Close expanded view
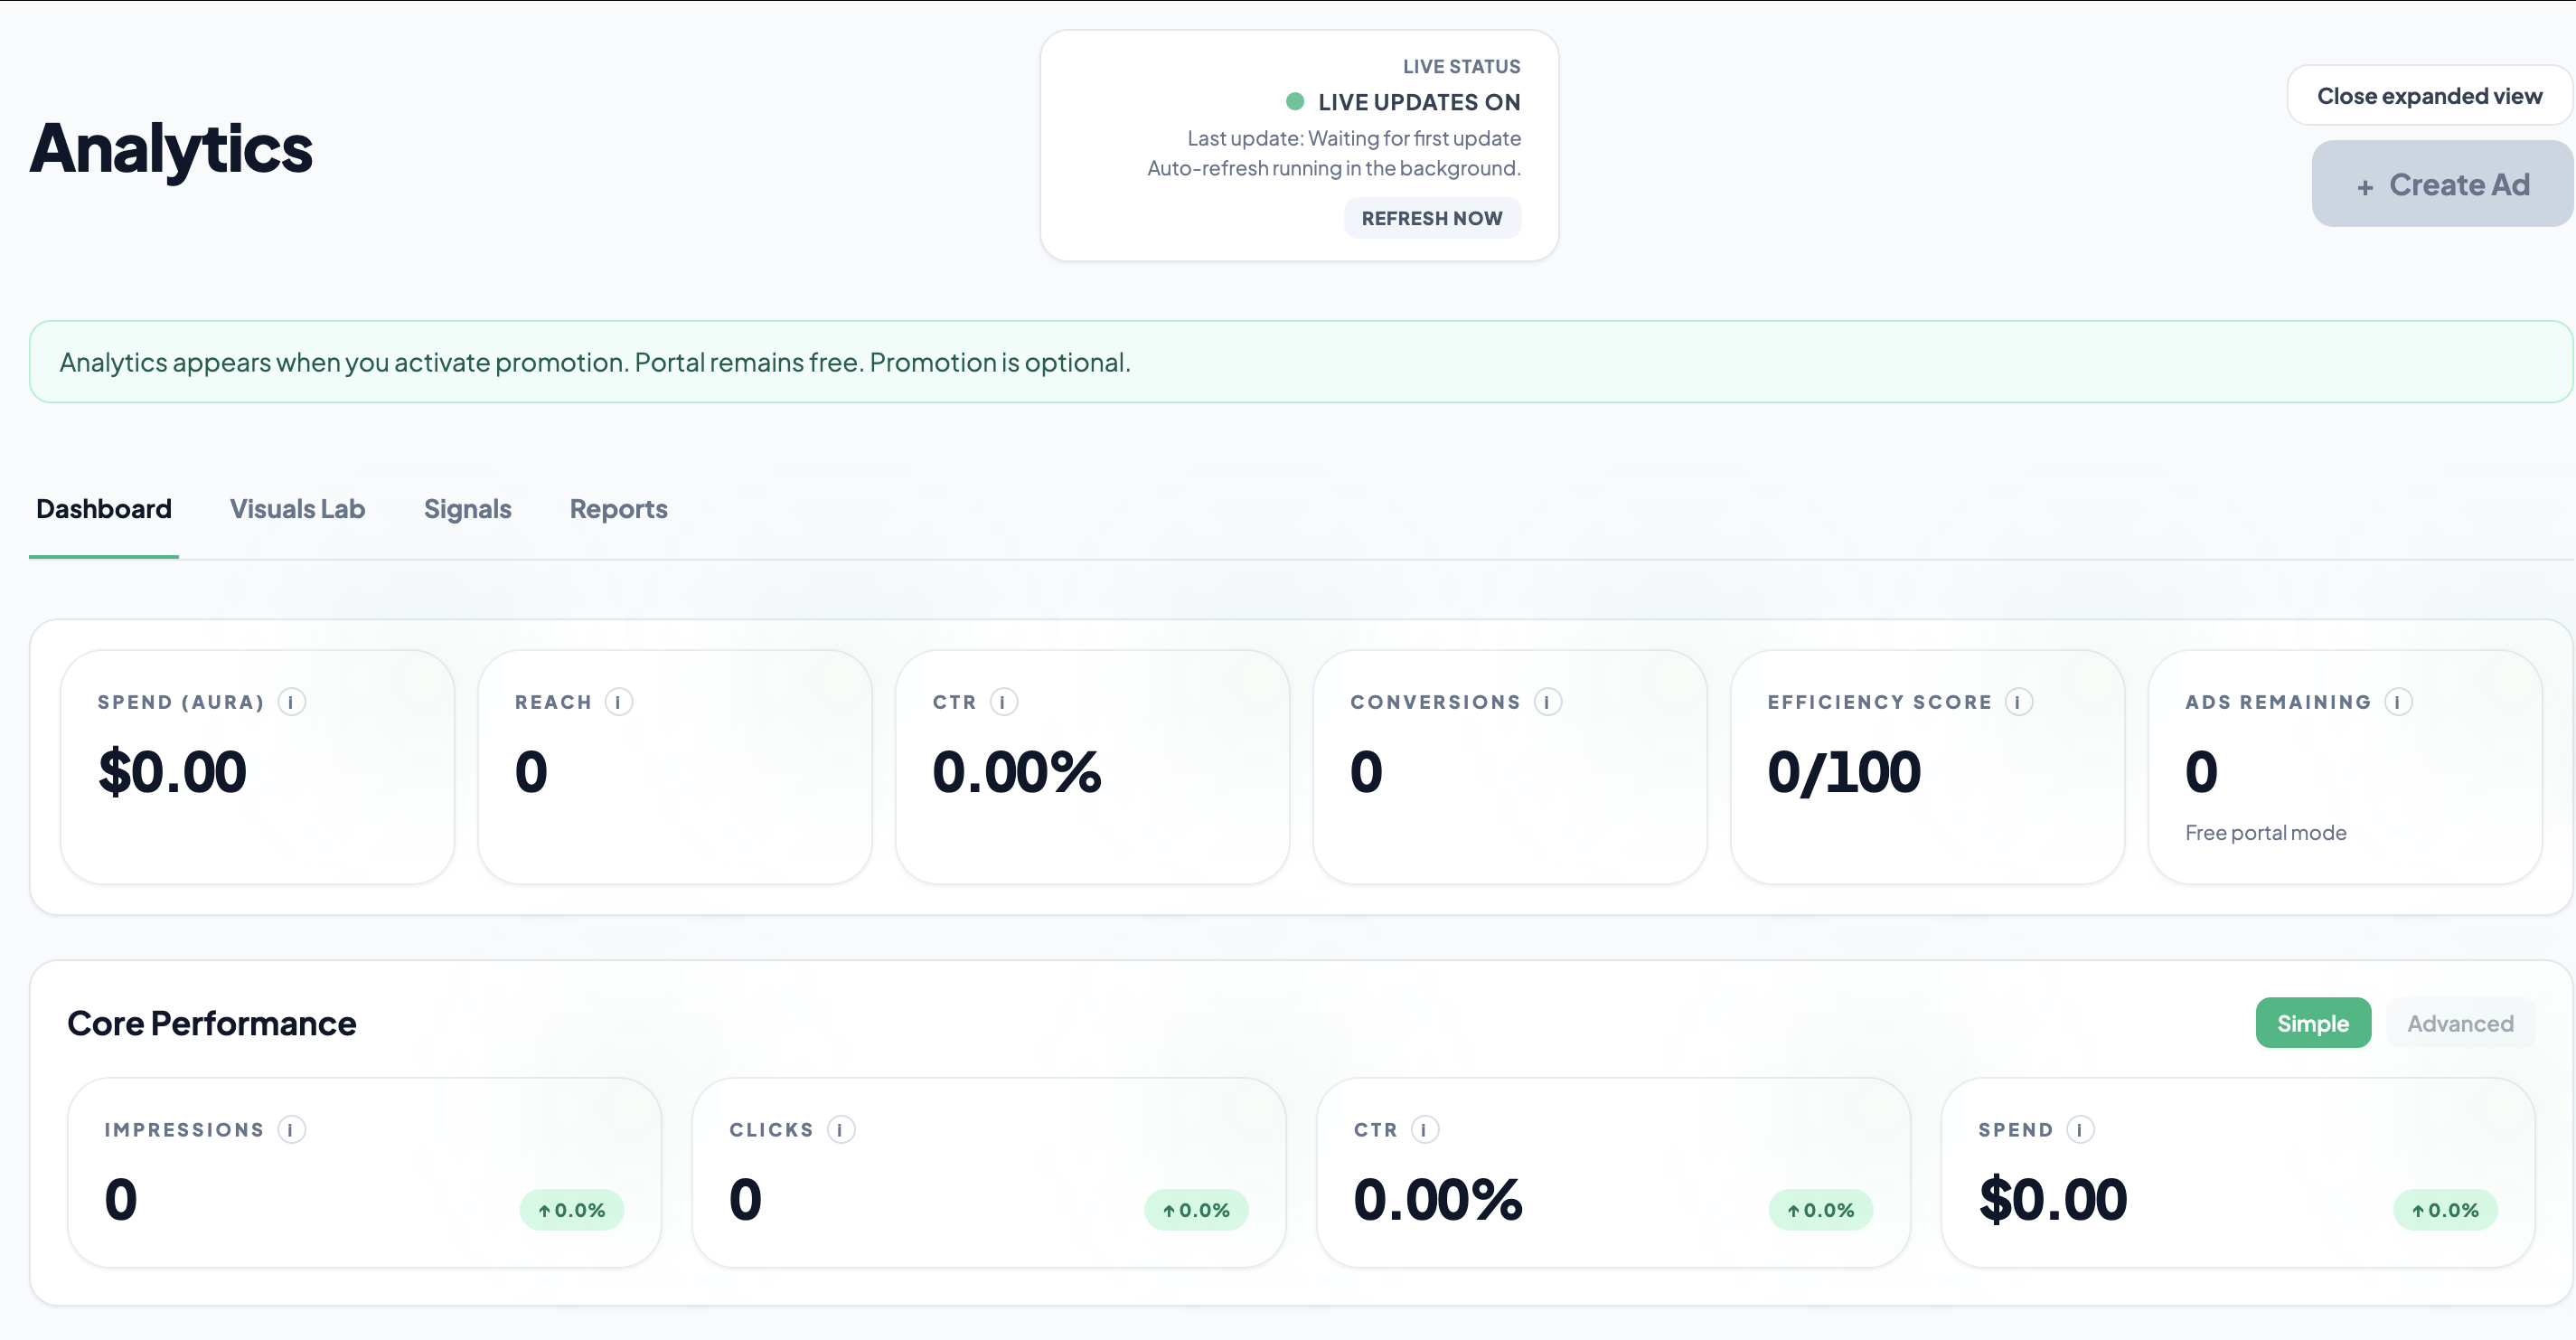This screenshot has width=2576, height=1340. [x=2429, y=96]
